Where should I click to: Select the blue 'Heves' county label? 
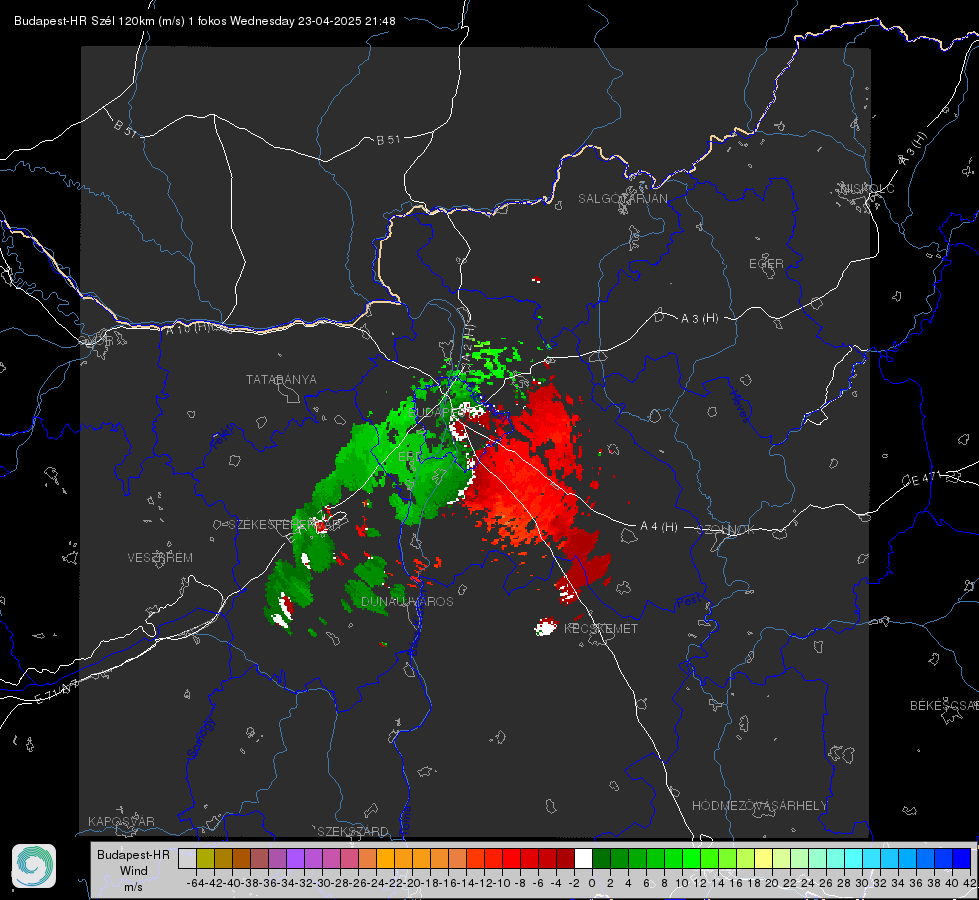click(740, 407)
